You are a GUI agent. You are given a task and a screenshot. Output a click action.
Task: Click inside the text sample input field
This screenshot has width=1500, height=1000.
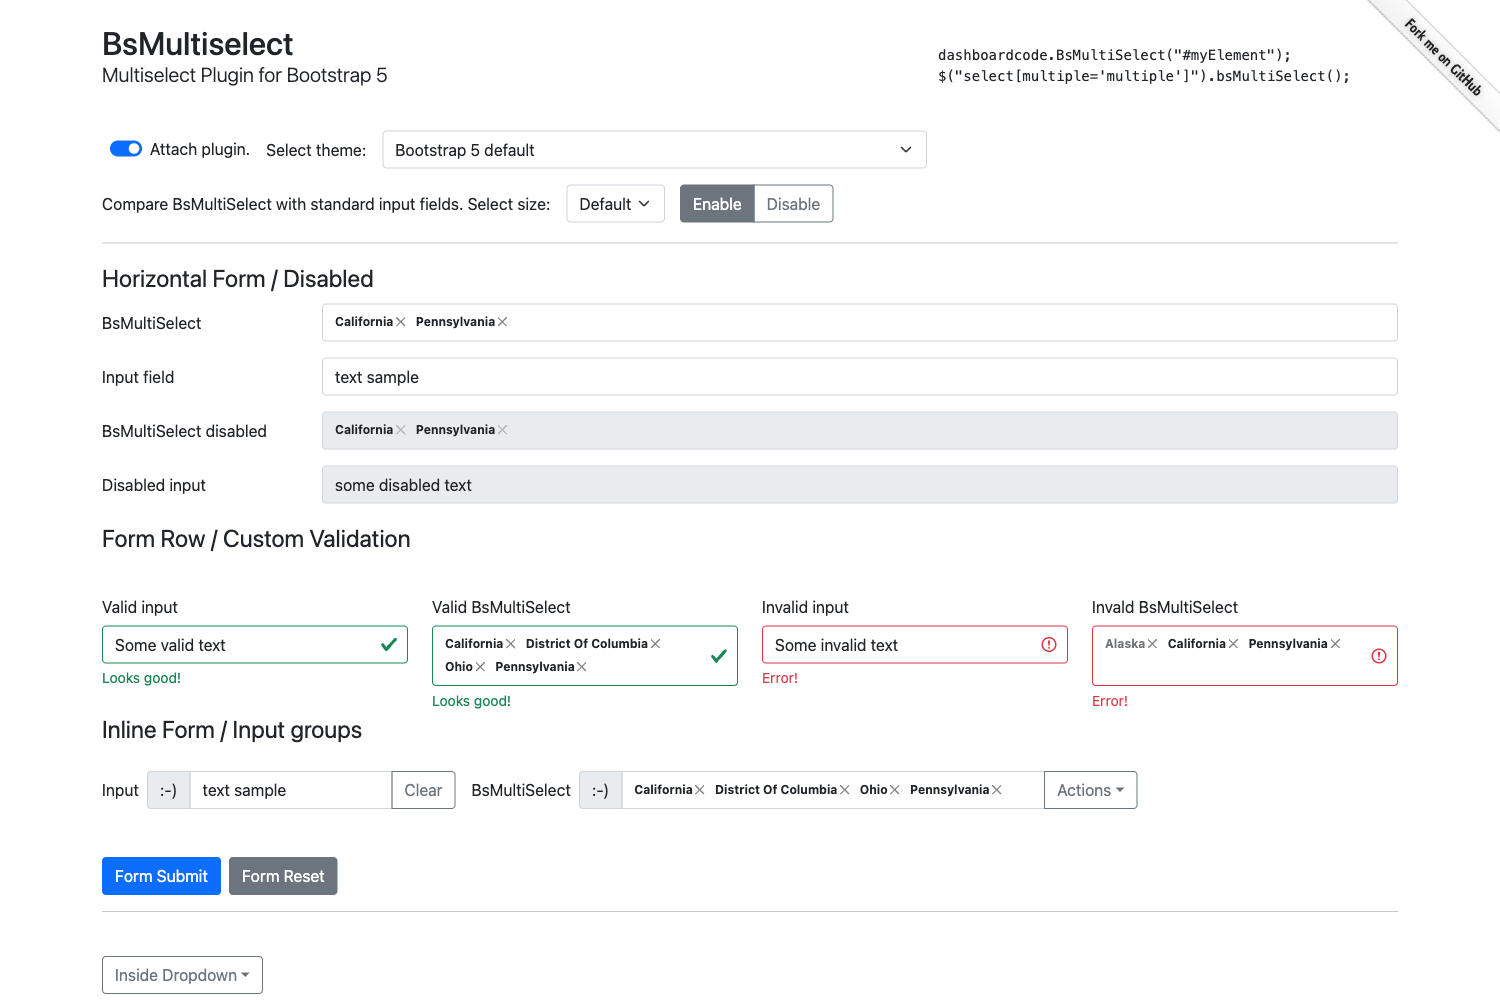[x=290, y=789]
